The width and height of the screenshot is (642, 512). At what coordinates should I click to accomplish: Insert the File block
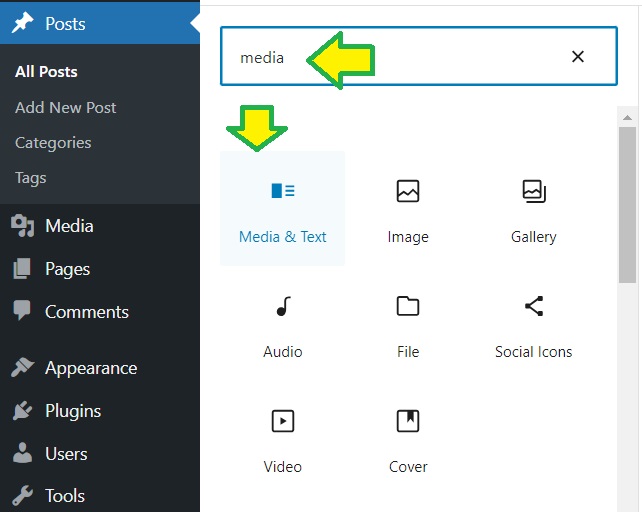coord(408,324)
